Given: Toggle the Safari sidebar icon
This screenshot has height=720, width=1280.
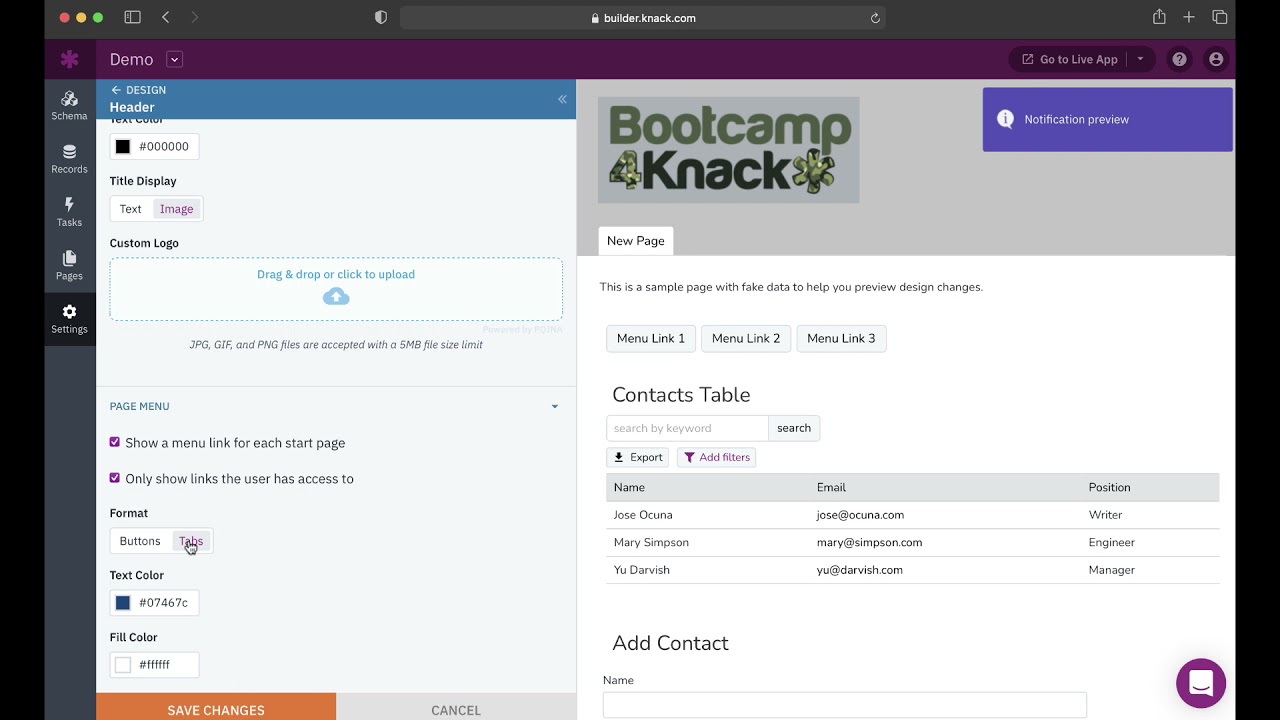Looking at the screenshot, I should pos(132,17).
